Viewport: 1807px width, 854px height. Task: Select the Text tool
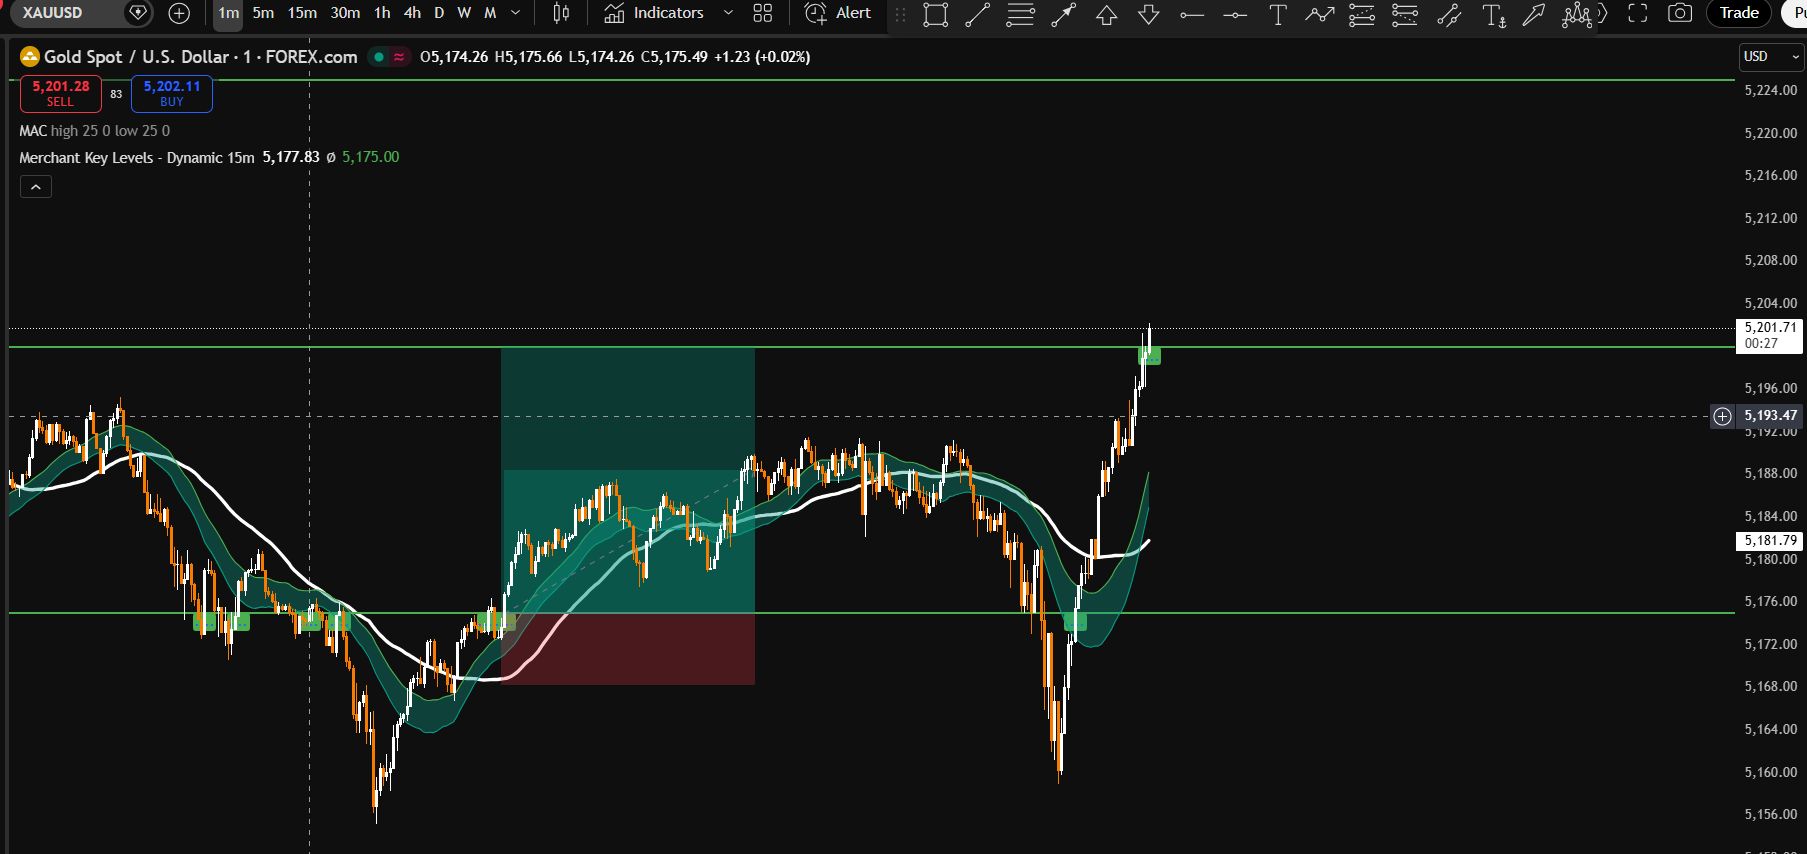(1277, 14)
